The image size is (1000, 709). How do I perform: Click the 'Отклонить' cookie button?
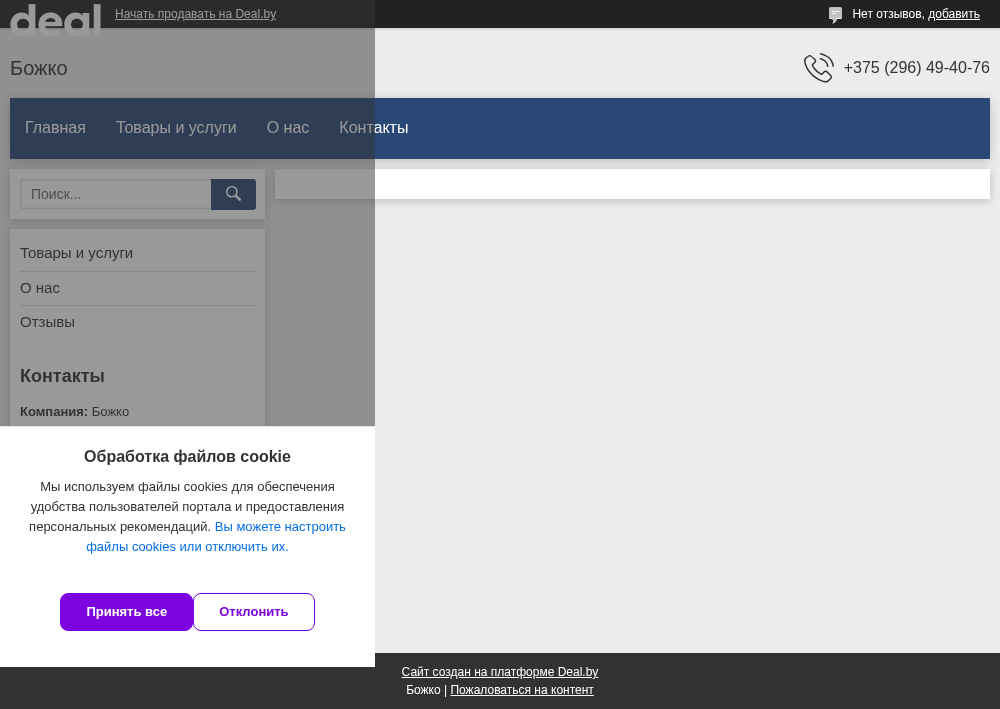[x=254, y=612]
